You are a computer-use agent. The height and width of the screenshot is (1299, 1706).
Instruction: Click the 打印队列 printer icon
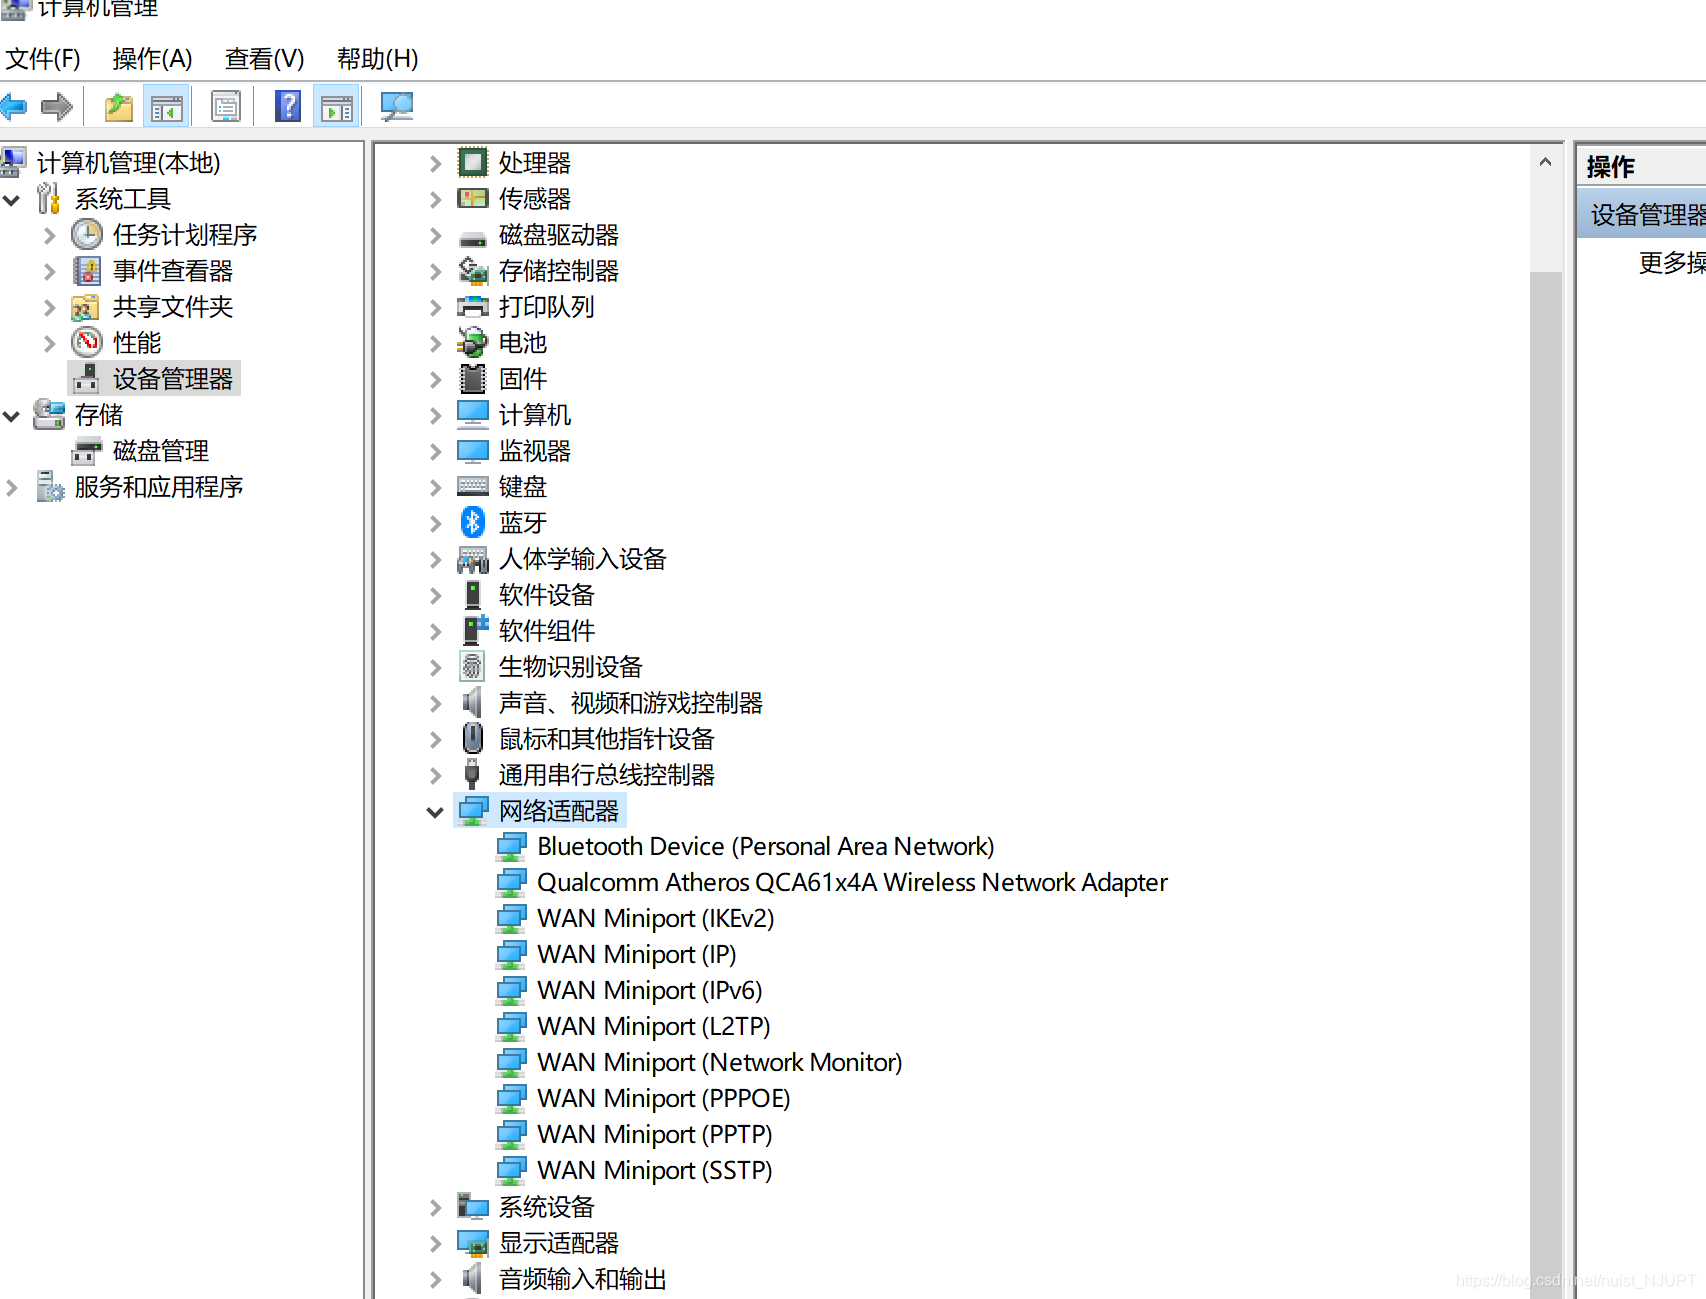click(x=473, y=306)
